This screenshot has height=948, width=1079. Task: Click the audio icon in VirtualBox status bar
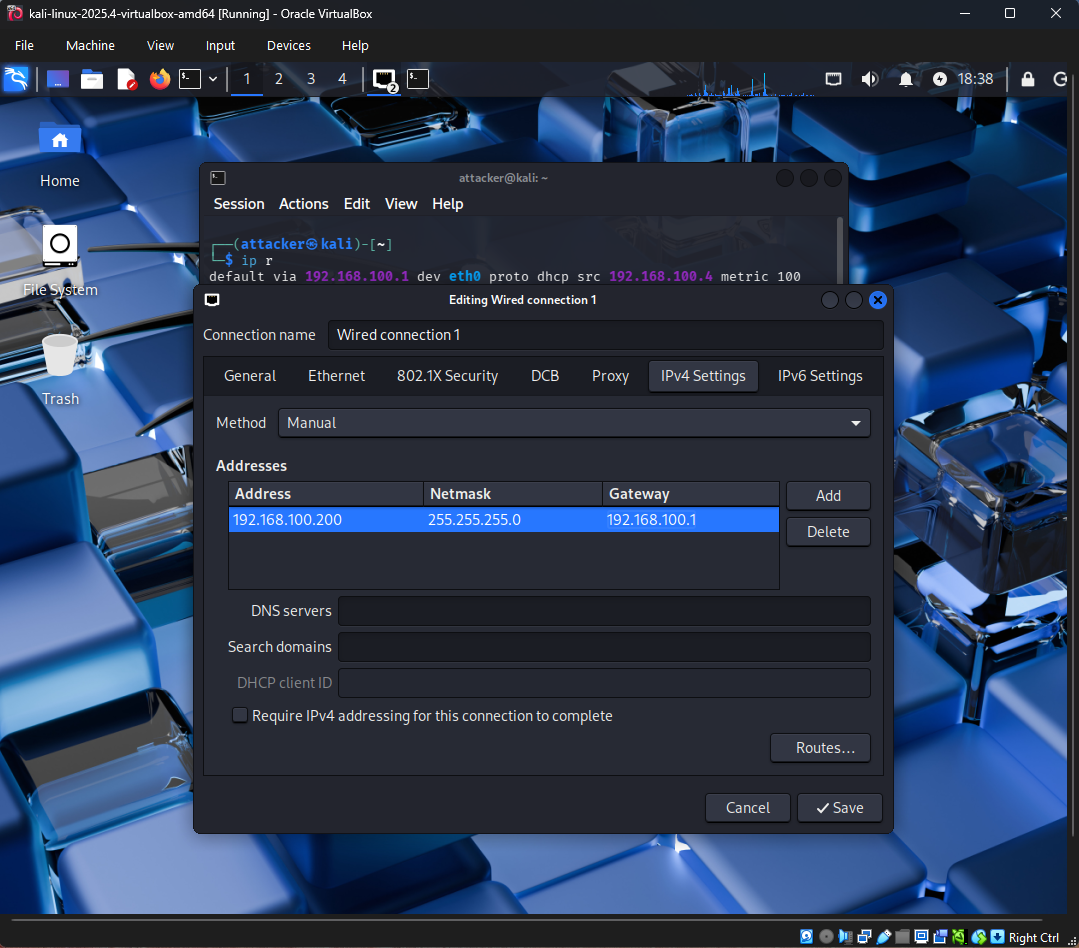[x=846, y=937]
